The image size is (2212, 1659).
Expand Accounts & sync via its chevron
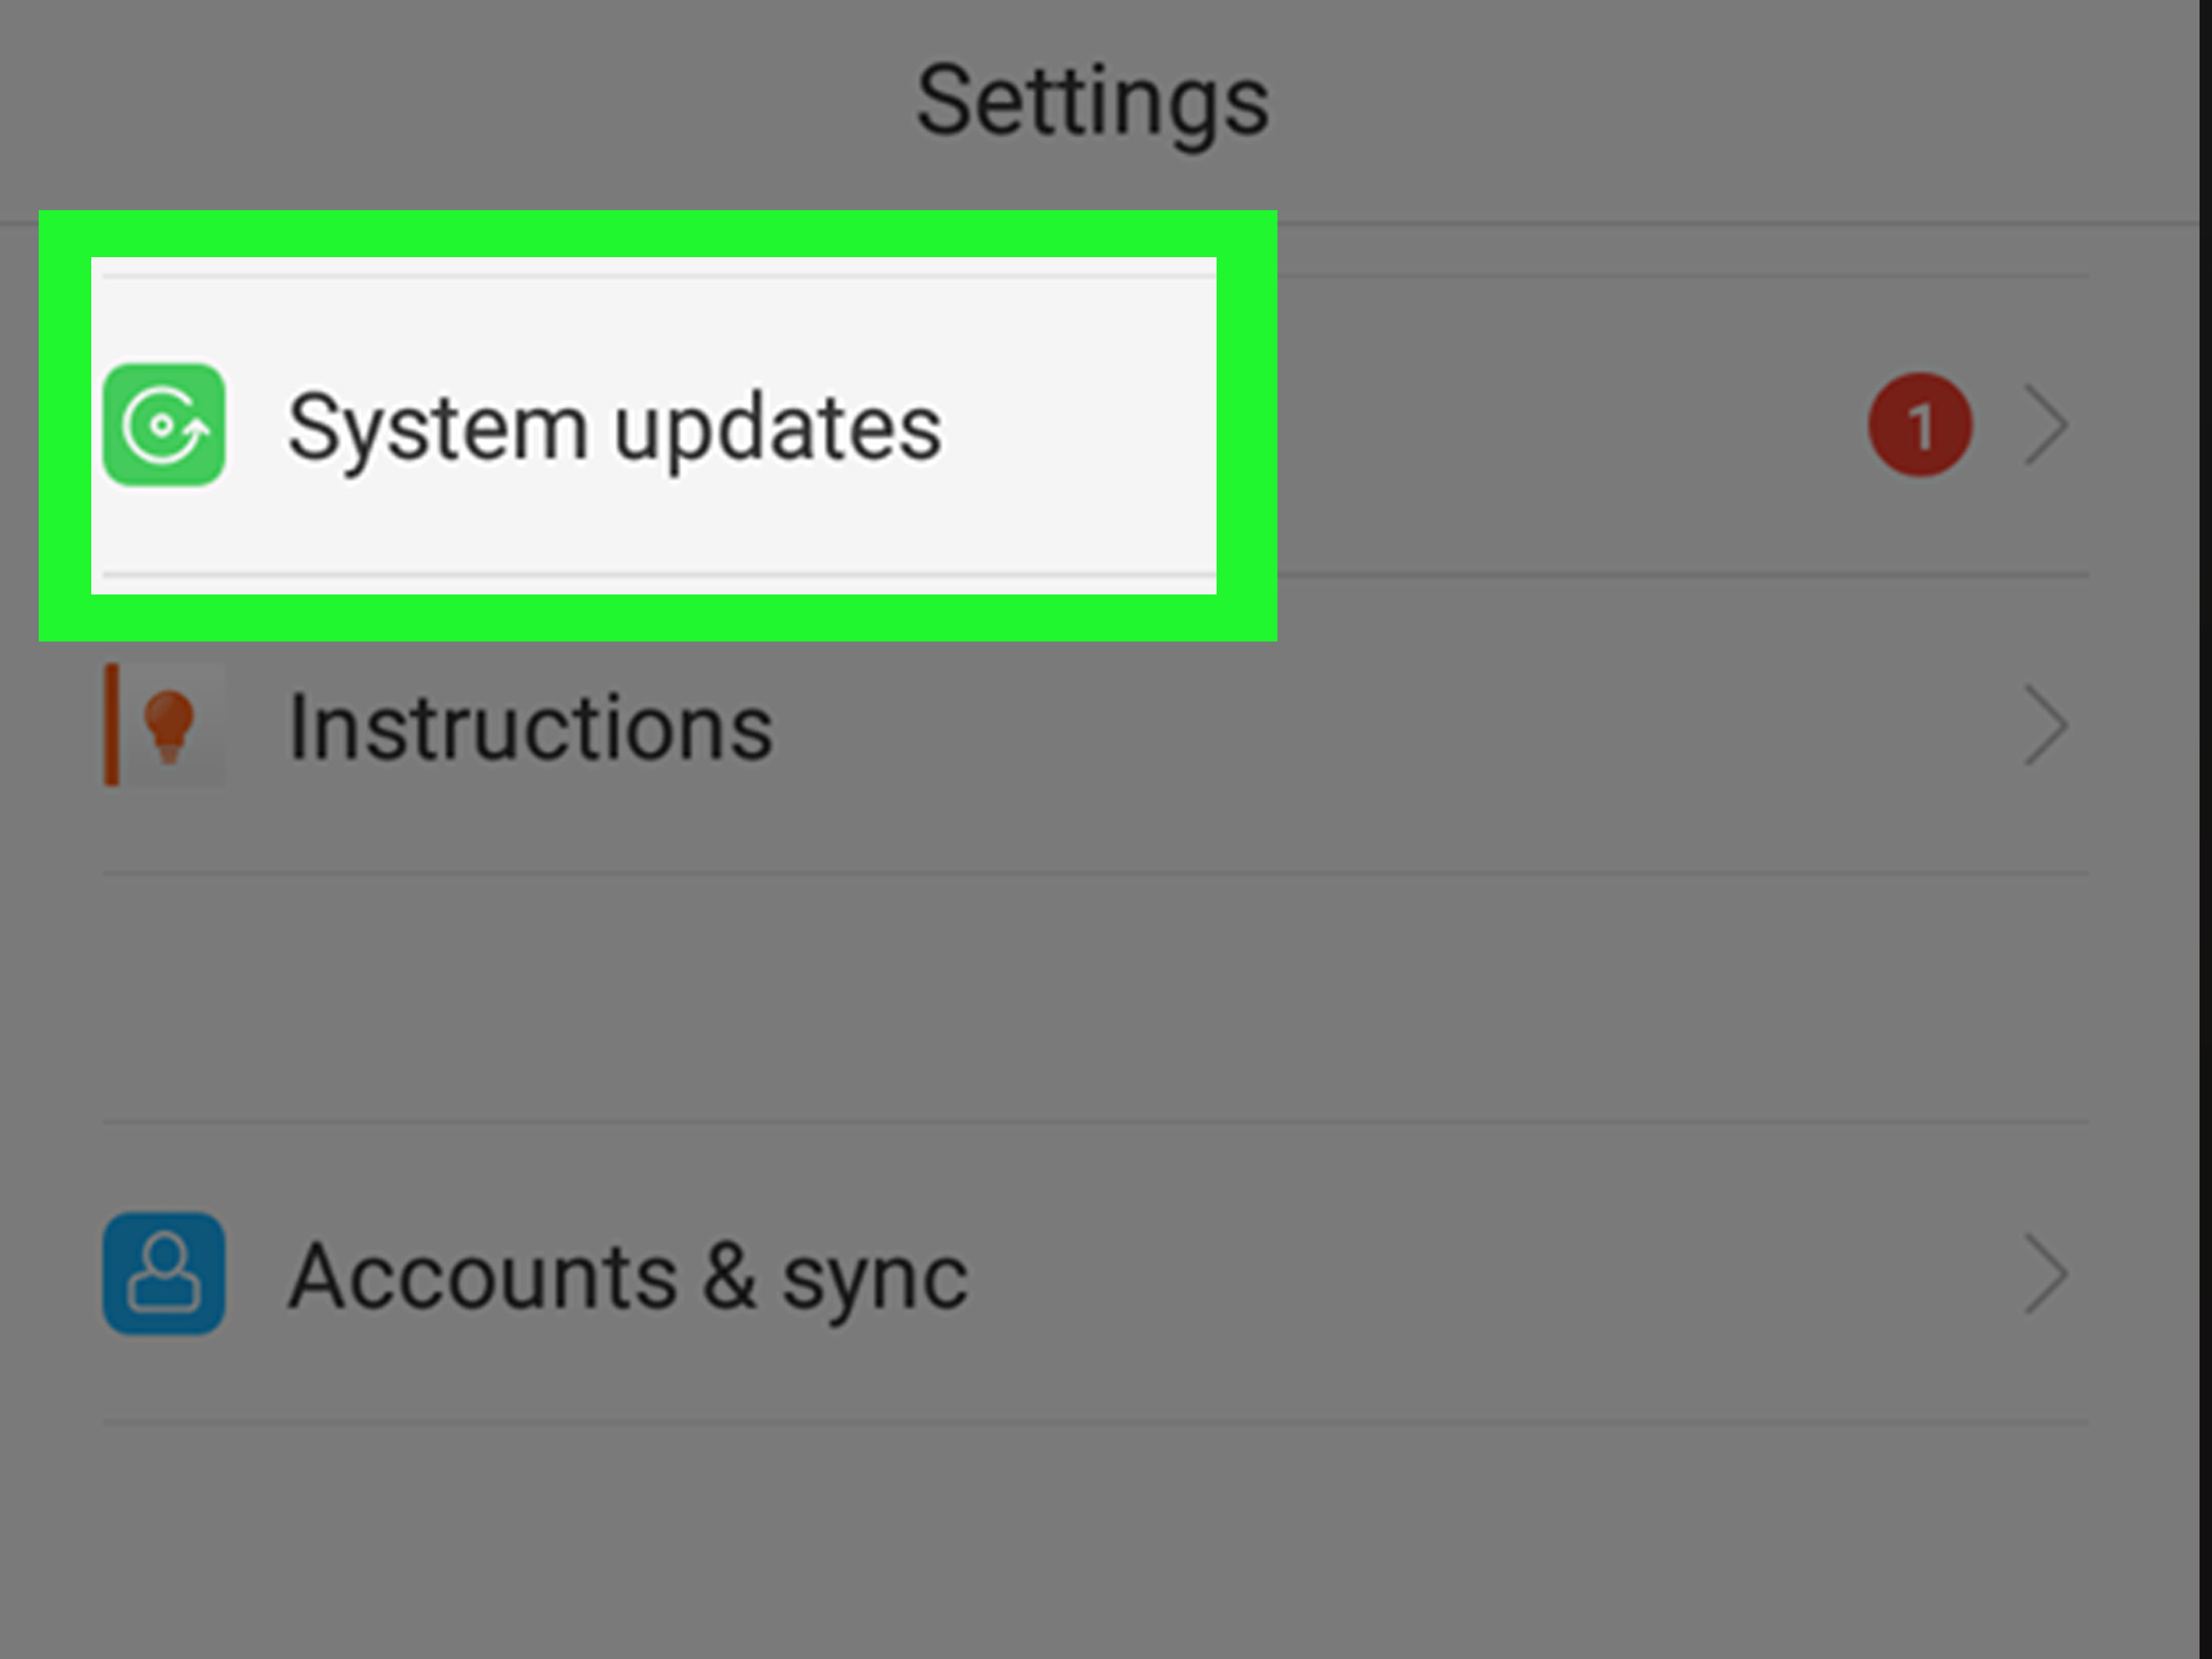[x=2046, y=1273]
